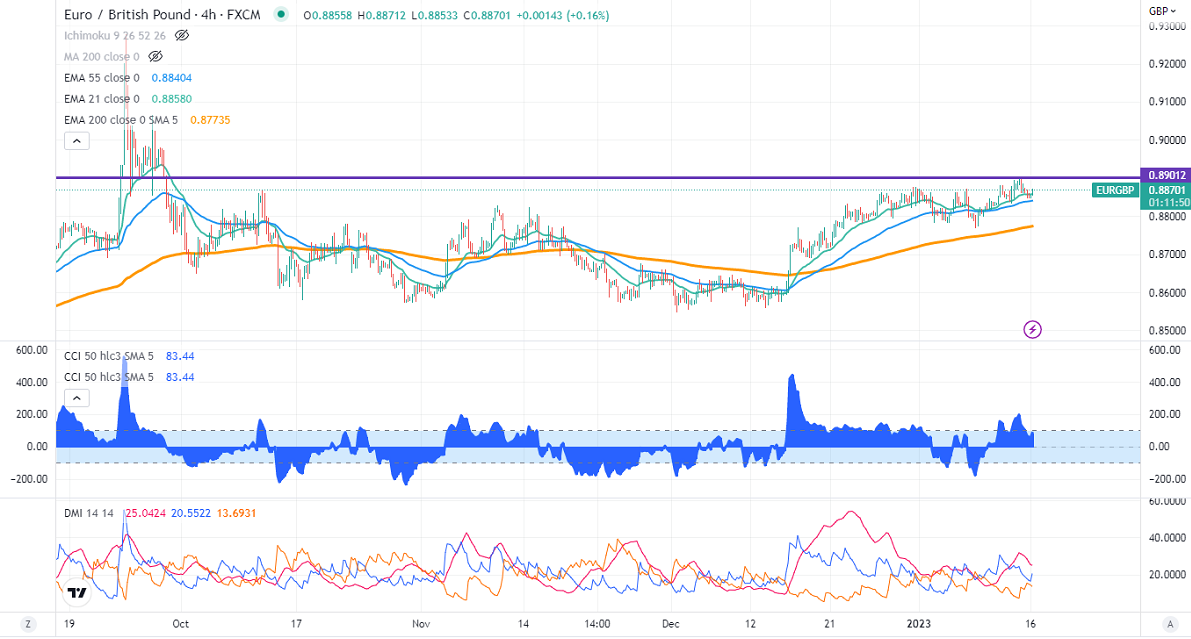The width and height of the screenshot is (1191, 639).
Task: Click the 600.00 CCI right axis label
Action: pyautogui.click(x=1164, y=350)
